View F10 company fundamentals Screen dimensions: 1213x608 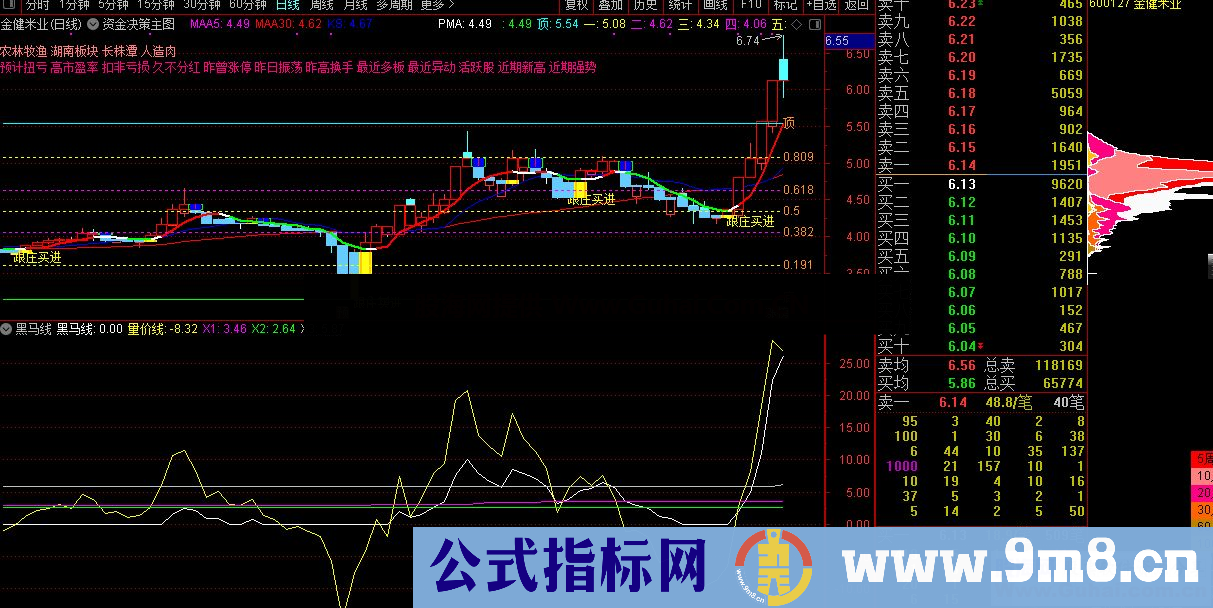coord(752,5)
